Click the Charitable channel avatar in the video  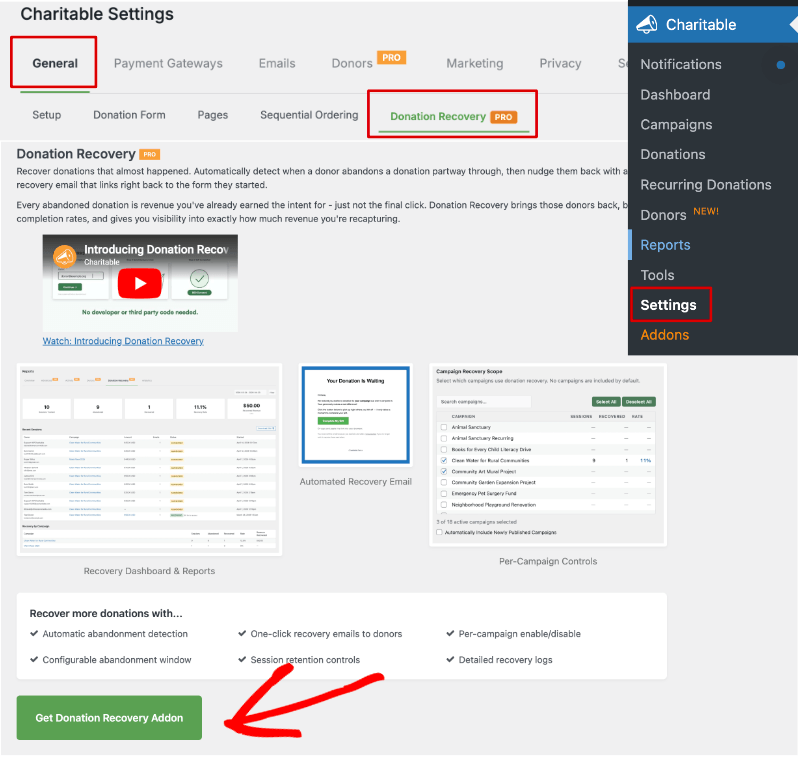pos(65,256)
